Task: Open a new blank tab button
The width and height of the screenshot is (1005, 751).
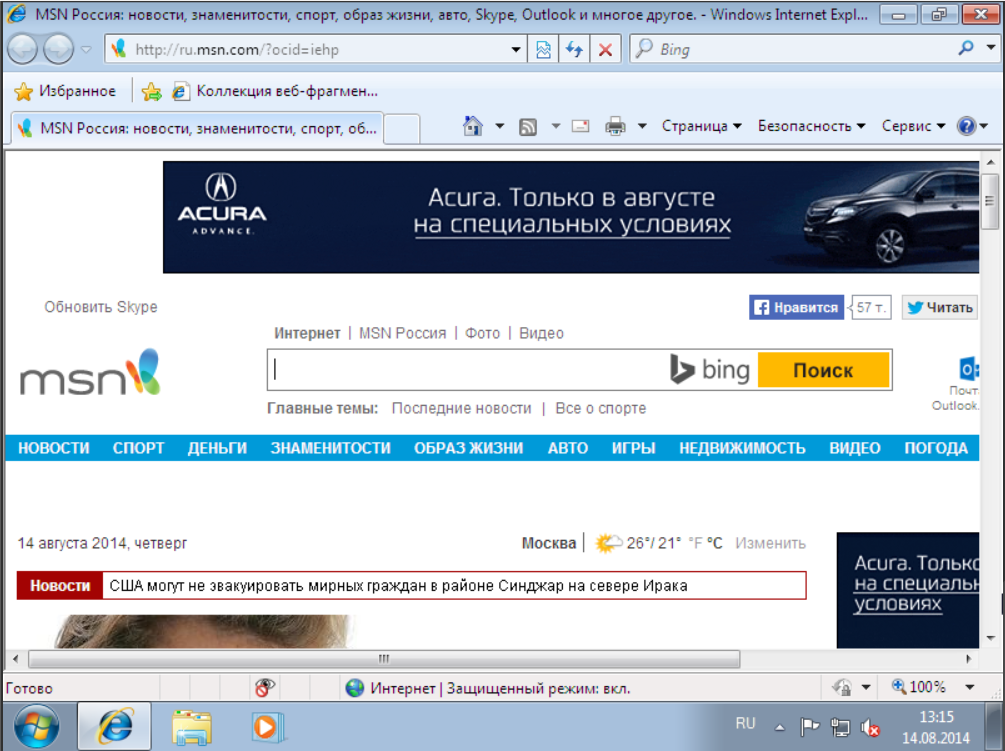Action: tap(402, 129)
